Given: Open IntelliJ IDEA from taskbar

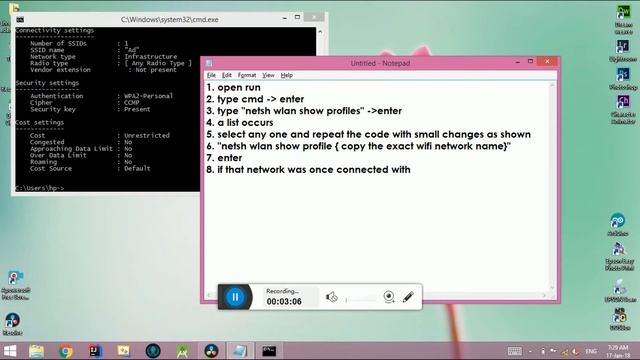Looking at the screenshot, I should click(x=95, y=351).
